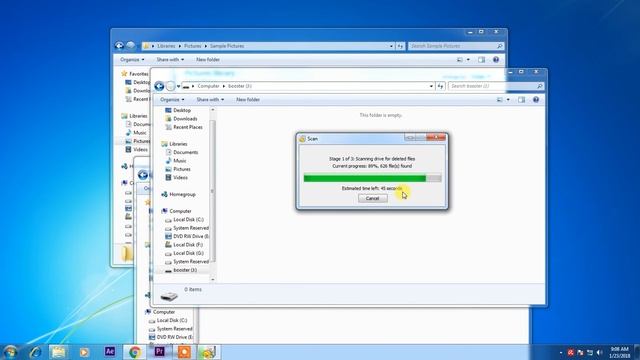The height and width of the screenshot is (360, 640).
Task: Focus the Search booster (J:) box
Action: pos(496,86)
